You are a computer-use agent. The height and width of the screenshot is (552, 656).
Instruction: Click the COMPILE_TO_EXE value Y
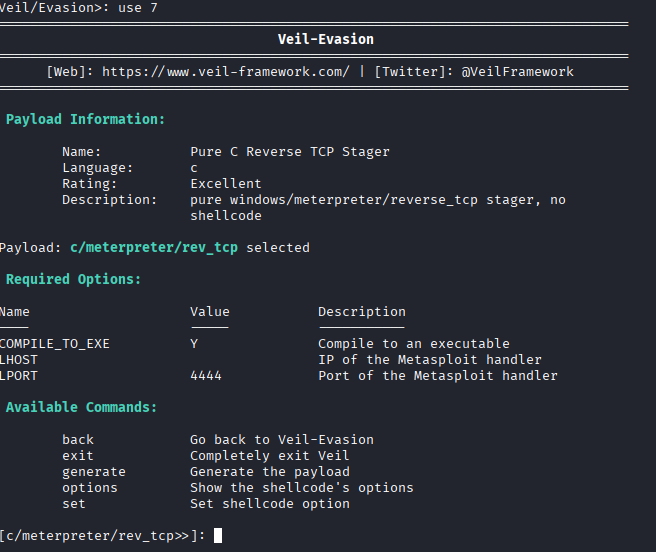194,344
